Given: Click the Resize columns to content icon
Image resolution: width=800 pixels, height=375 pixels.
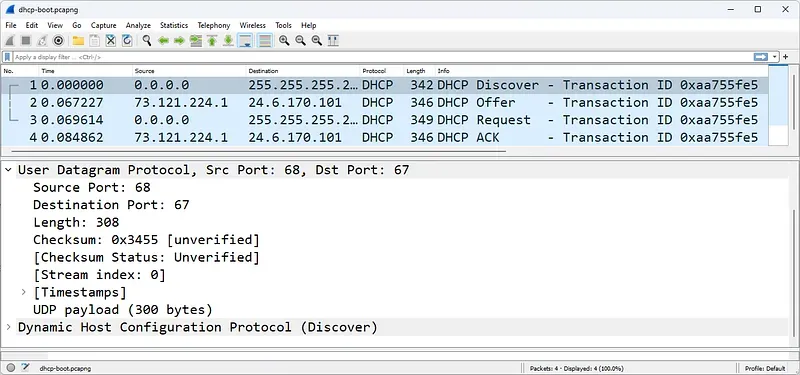Looking at the screenshot, I should tap(333, 41).
